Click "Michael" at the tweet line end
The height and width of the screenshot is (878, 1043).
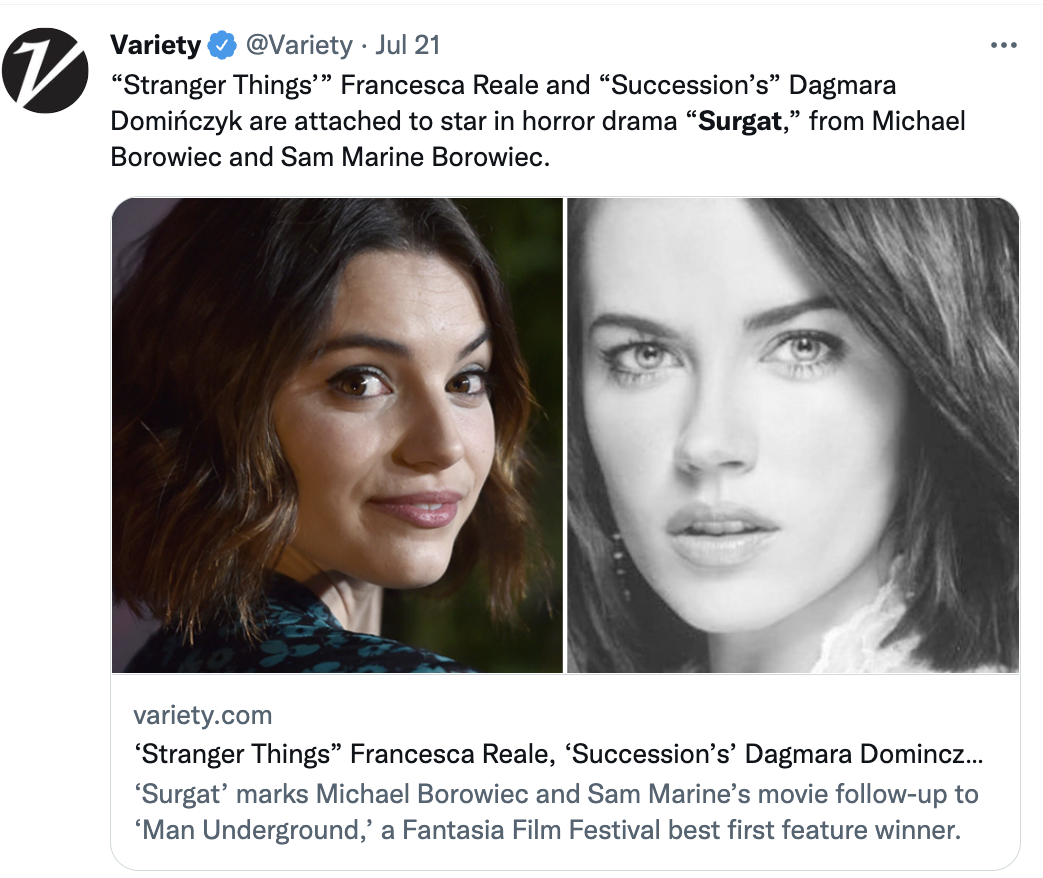coord(919,122)
